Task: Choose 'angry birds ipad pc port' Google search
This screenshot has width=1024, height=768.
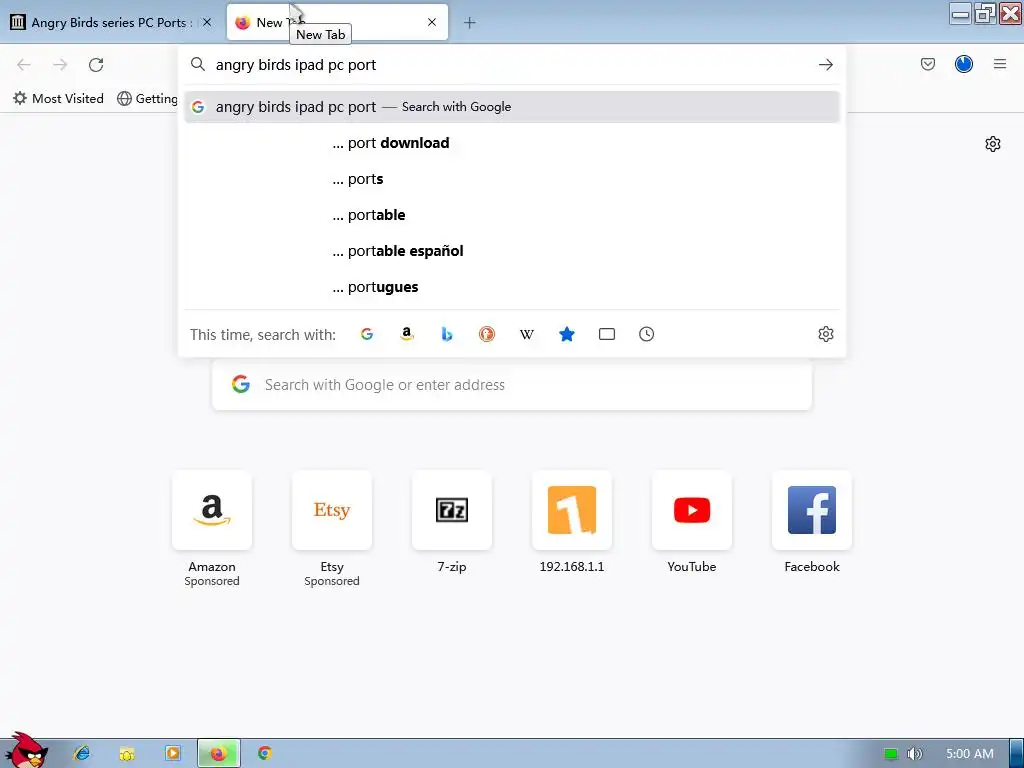Action: [512, 107]
